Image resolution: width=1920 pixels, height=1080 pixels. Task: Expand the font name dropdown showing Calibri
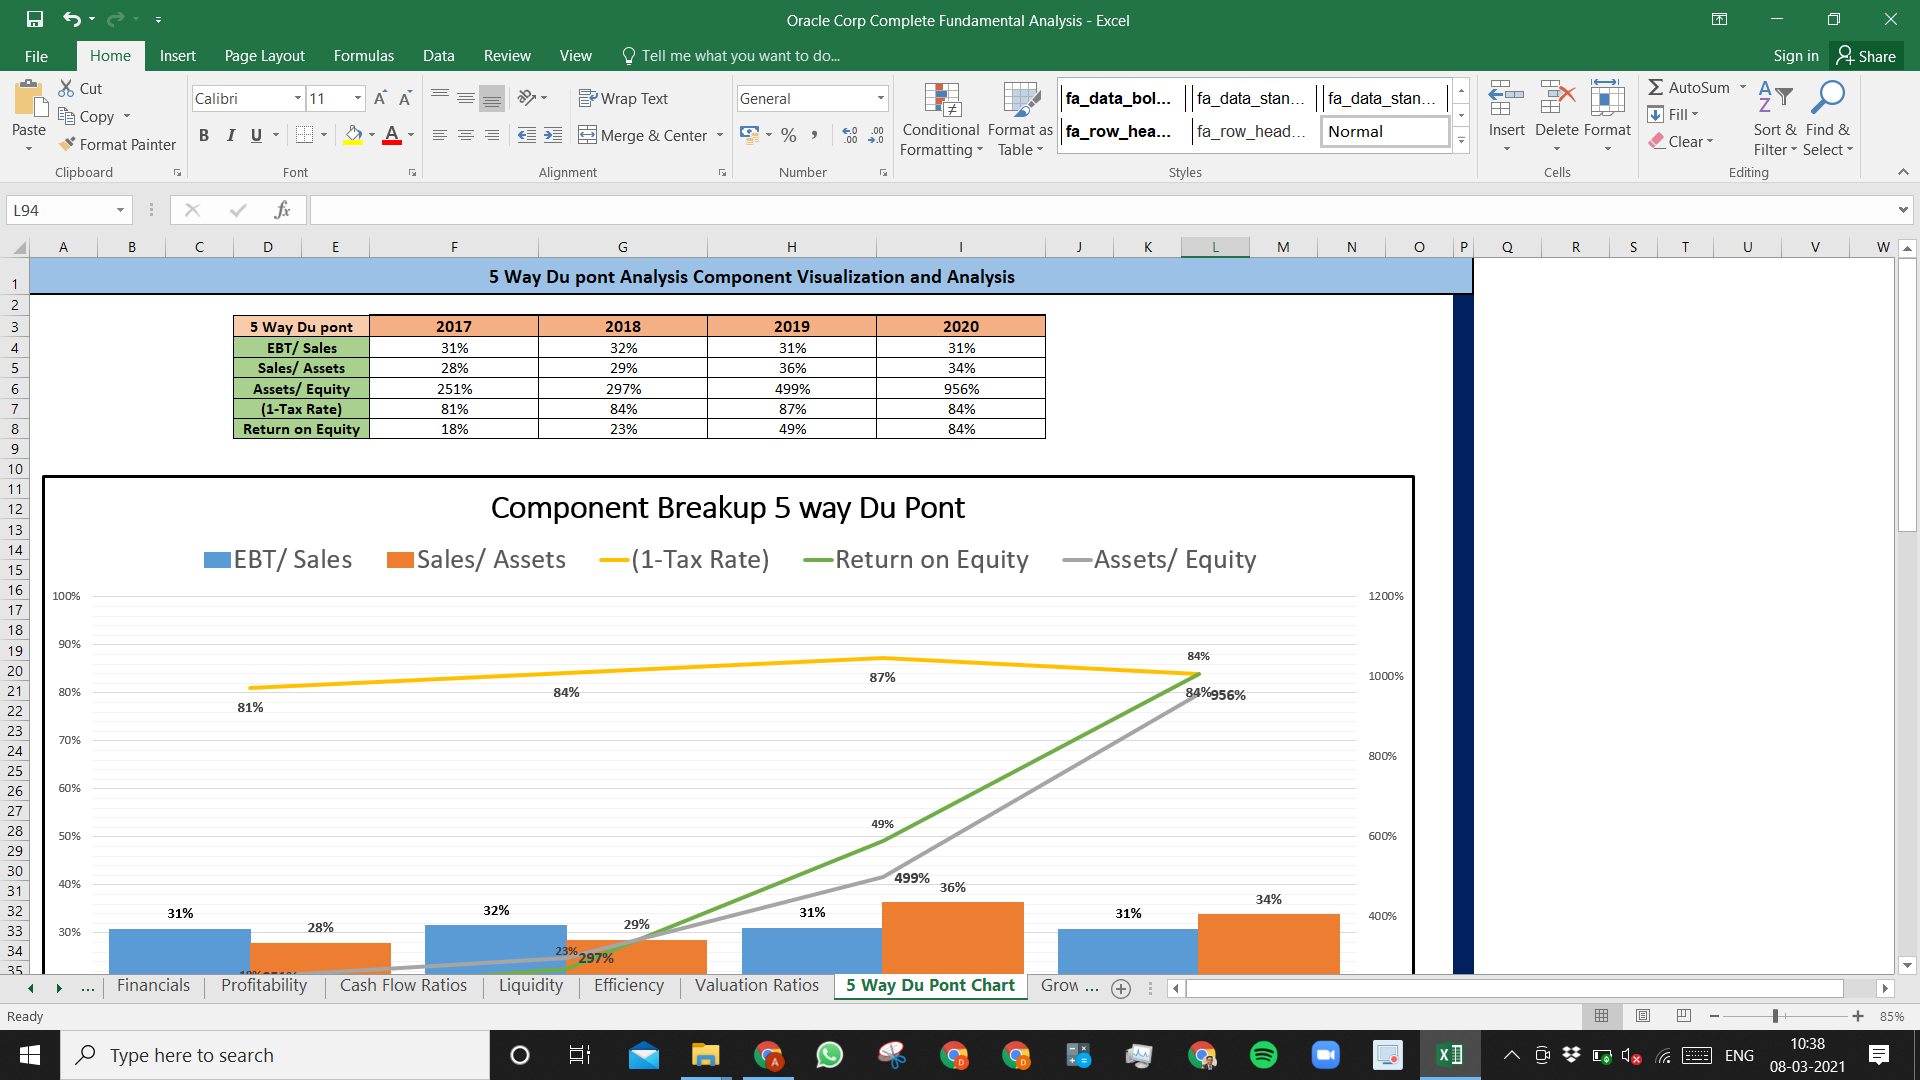click(298, 98)
